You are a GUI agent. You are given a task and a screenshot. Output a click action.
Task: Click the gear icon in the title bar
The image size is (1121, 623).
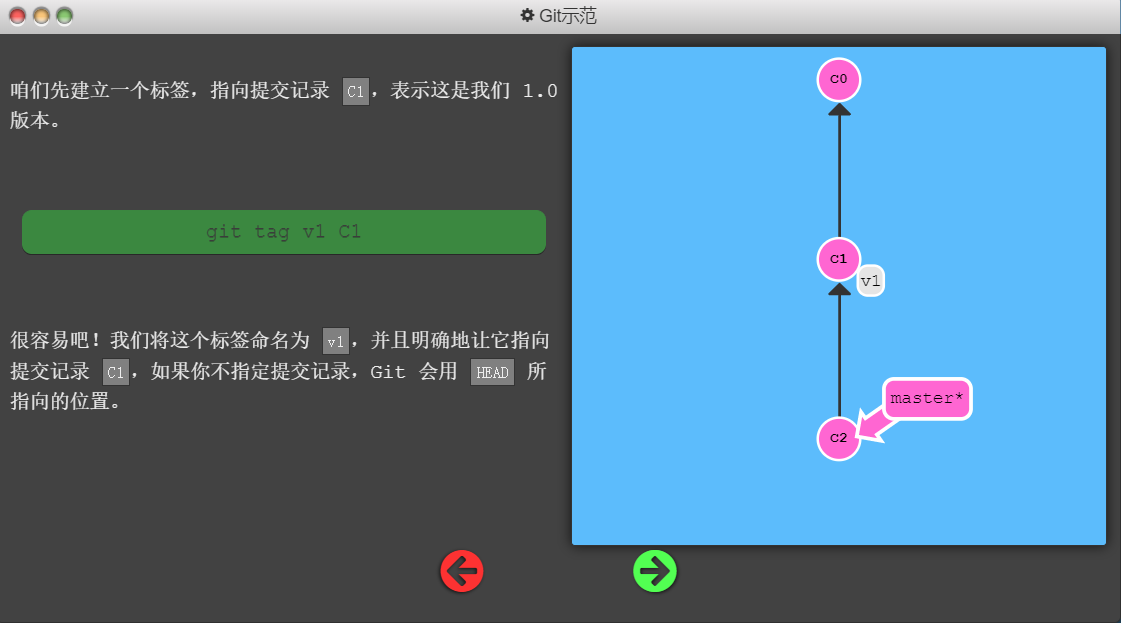(x=527, y=16)
